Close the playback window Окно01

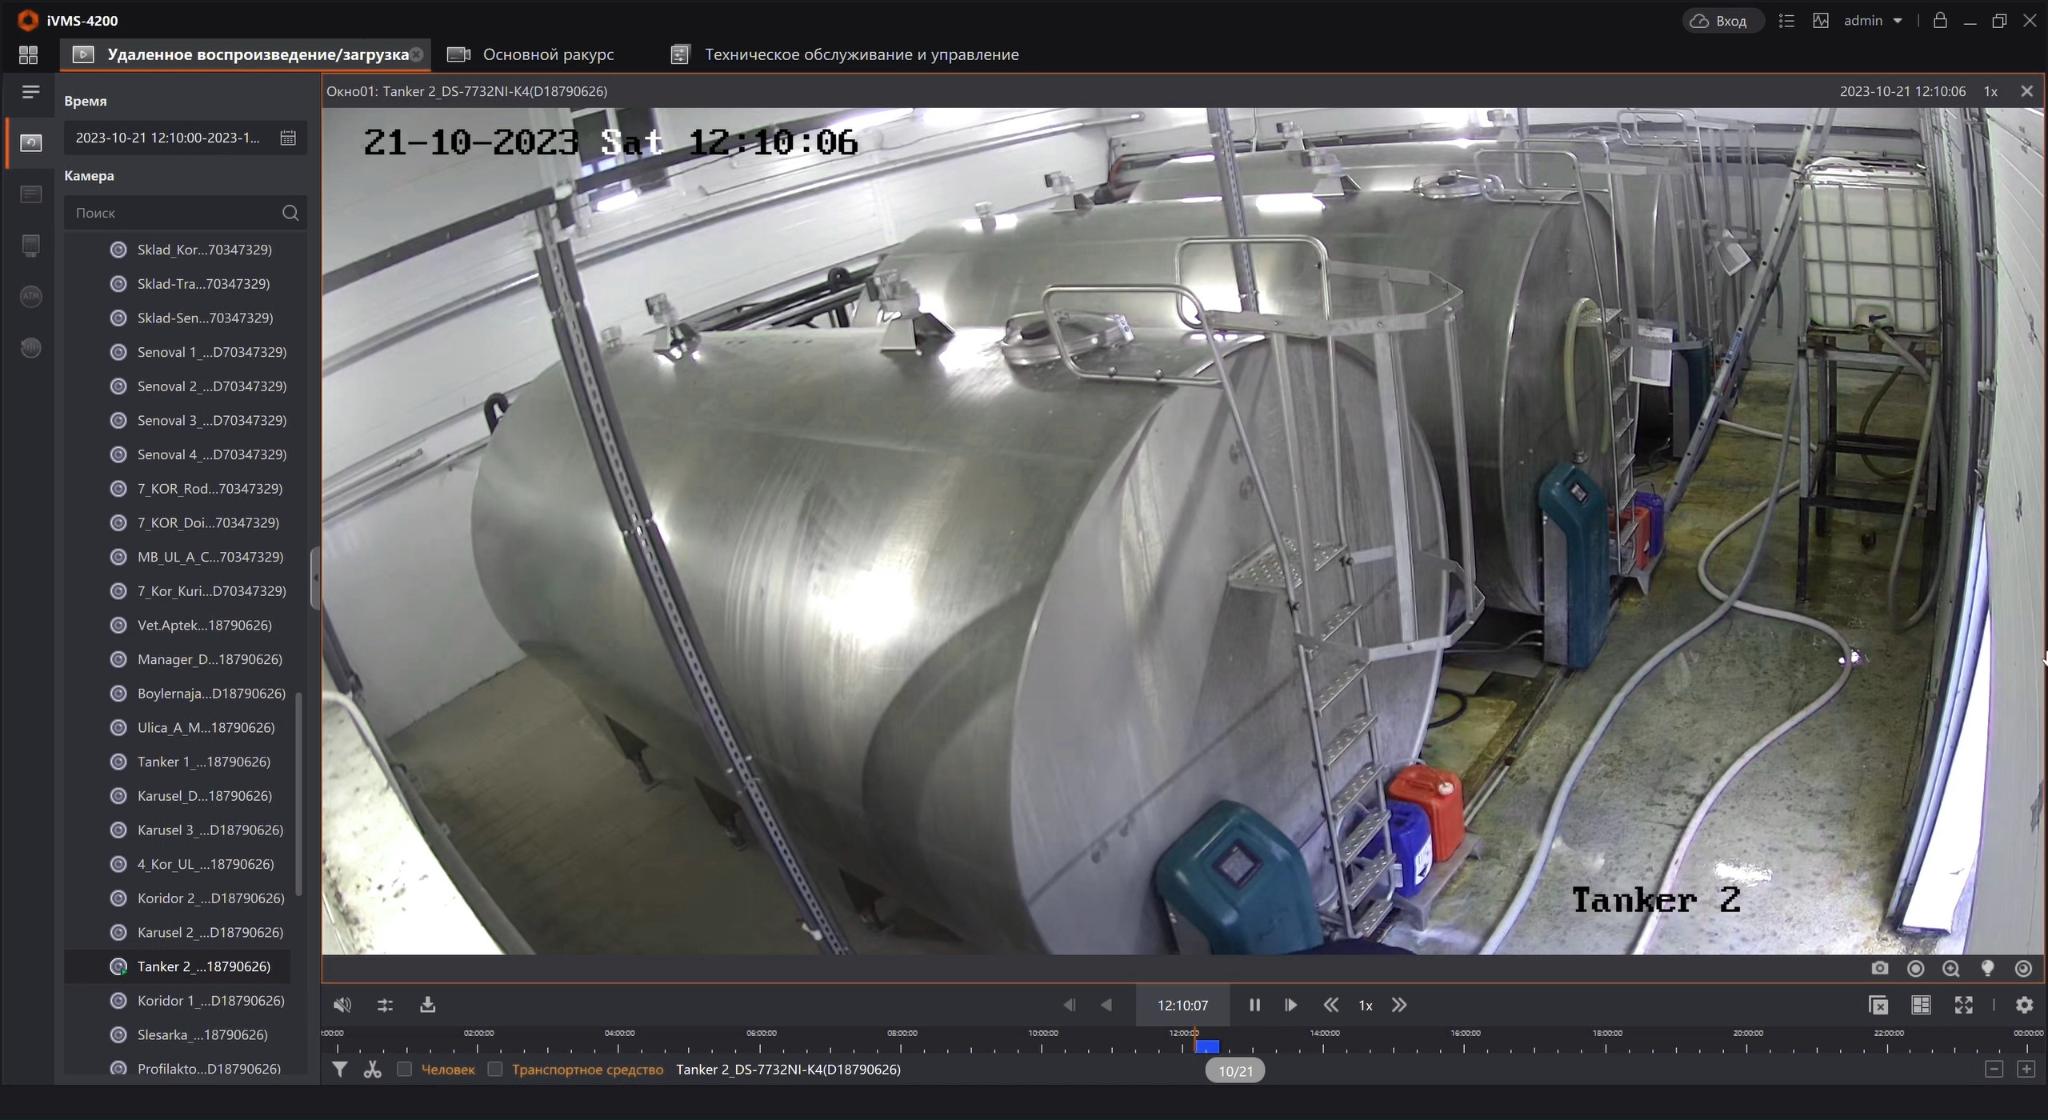pos(2027,91)
